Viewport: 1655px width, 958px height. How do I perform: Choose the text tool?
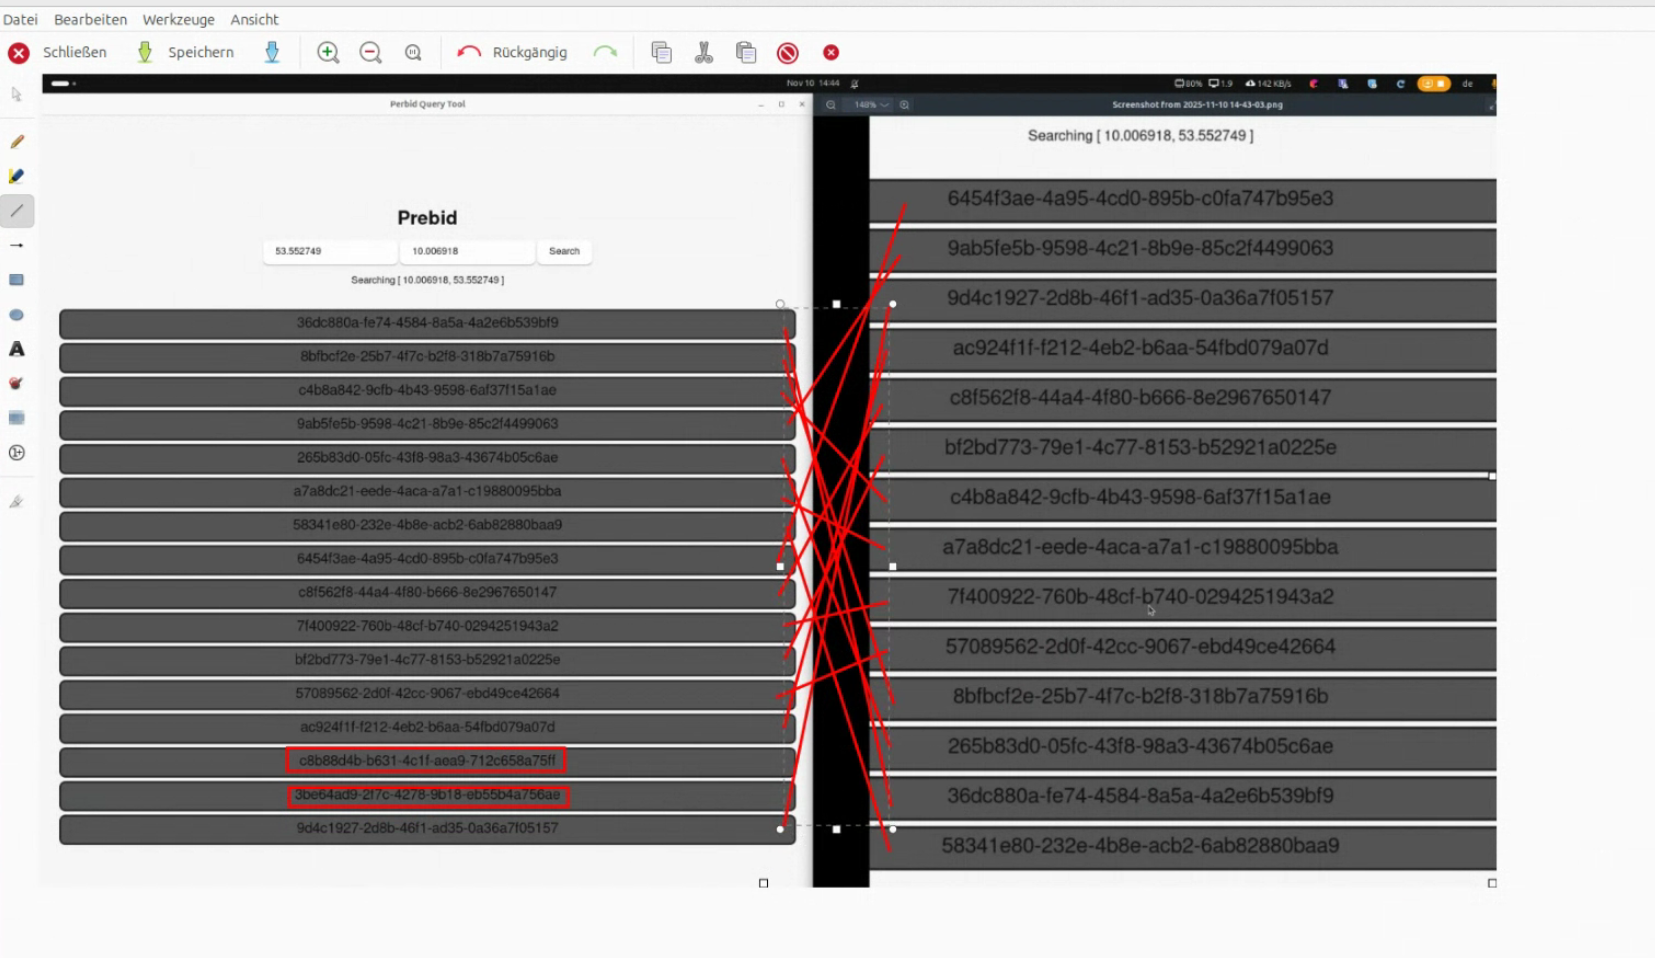coord(17,349)
